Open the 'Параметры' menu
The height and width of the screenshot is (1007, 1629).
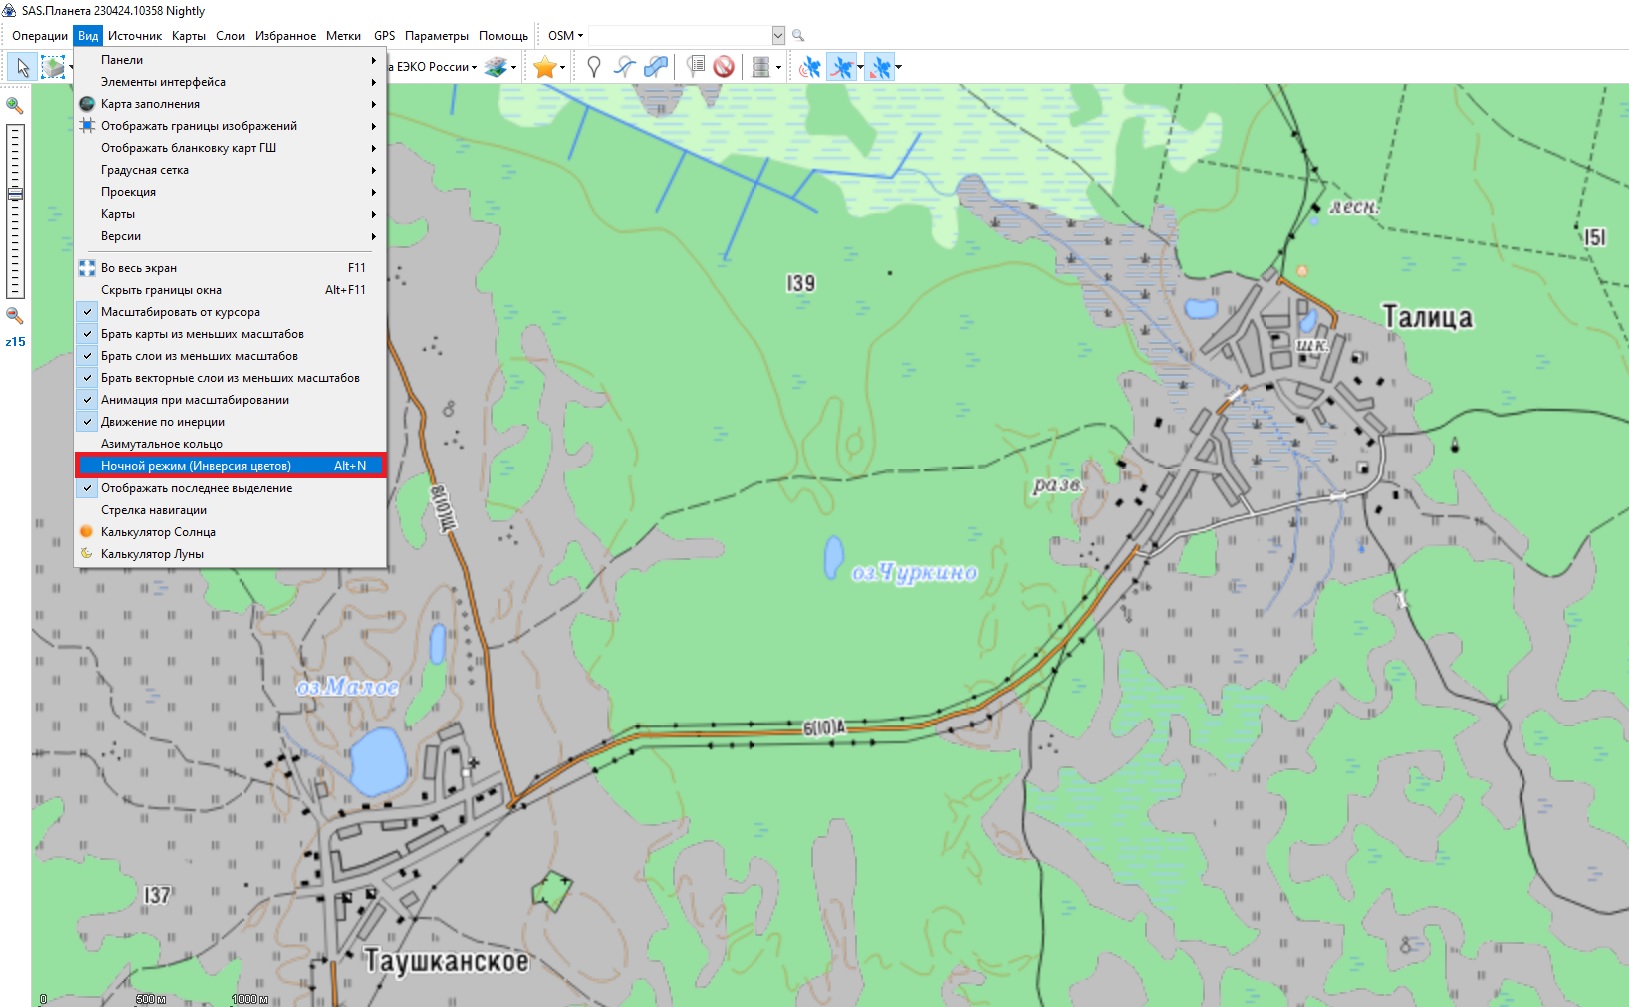click(x=436, y=36)
